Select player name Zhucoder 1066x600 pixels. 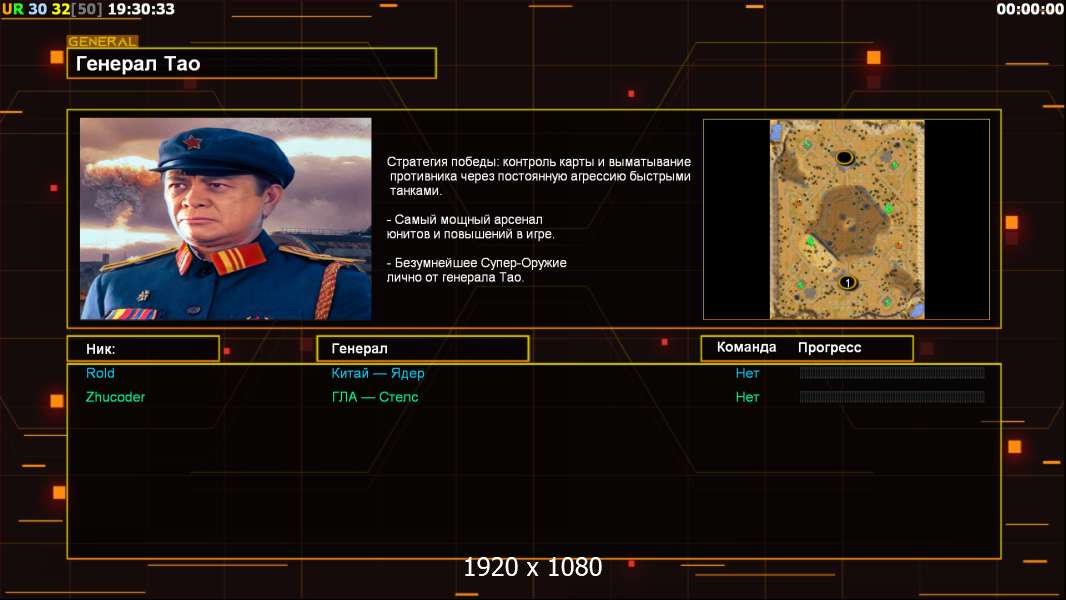pyautogui.click(x=115, y=397)
